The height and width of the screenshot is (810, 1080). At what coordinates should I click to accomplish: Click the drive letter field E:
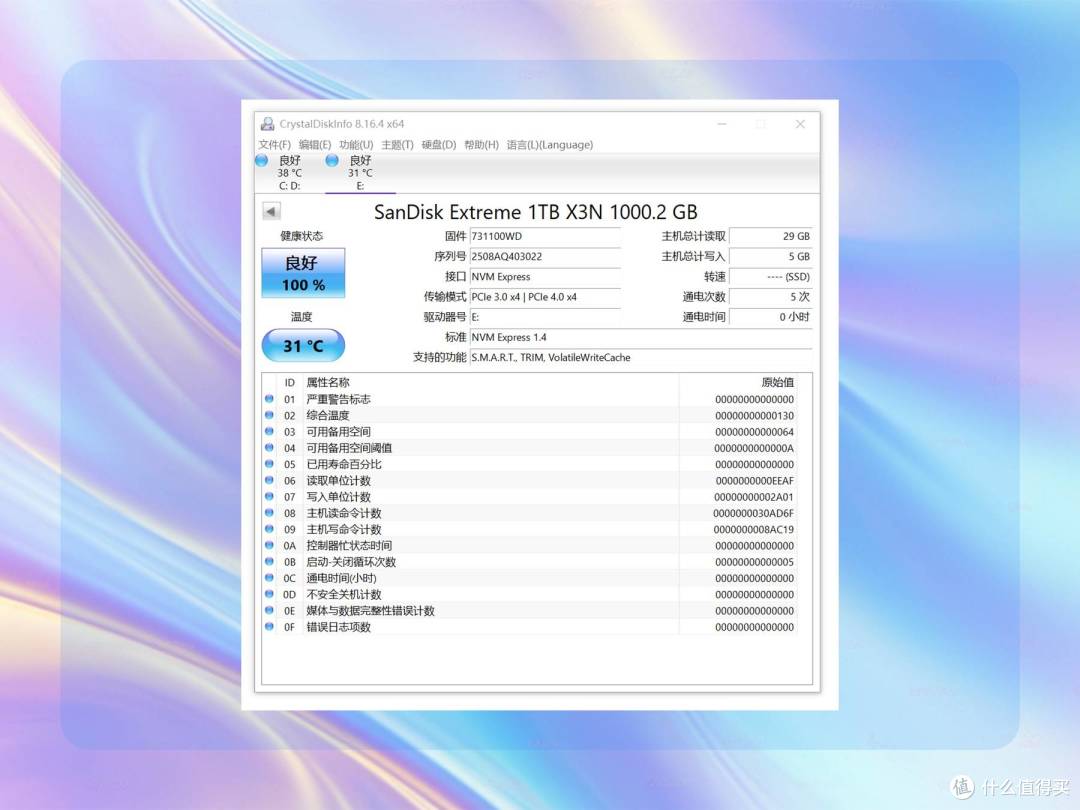coord(545,317)
